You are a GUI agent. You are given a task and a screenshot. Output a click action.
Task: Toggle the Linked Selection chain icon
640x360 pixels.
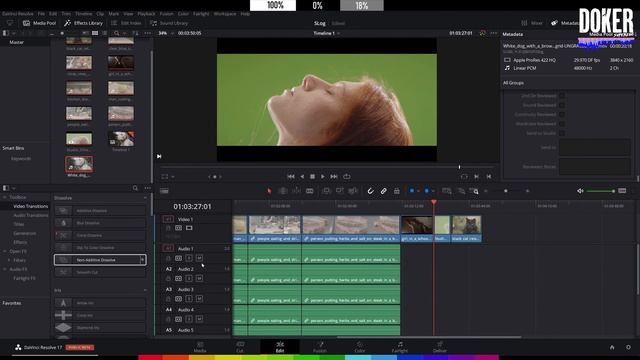pyautogui.click(x=383, y=191)
